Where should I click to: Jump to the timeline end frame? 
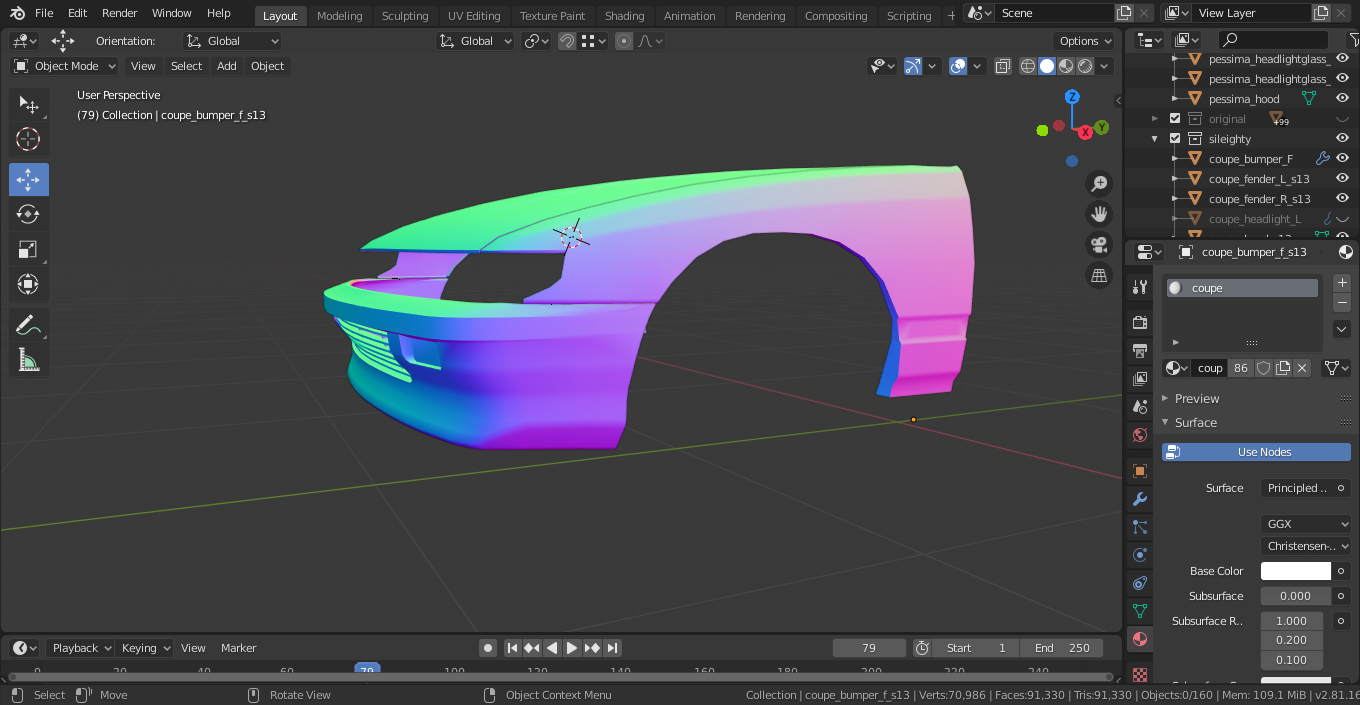tap(613, 648)
